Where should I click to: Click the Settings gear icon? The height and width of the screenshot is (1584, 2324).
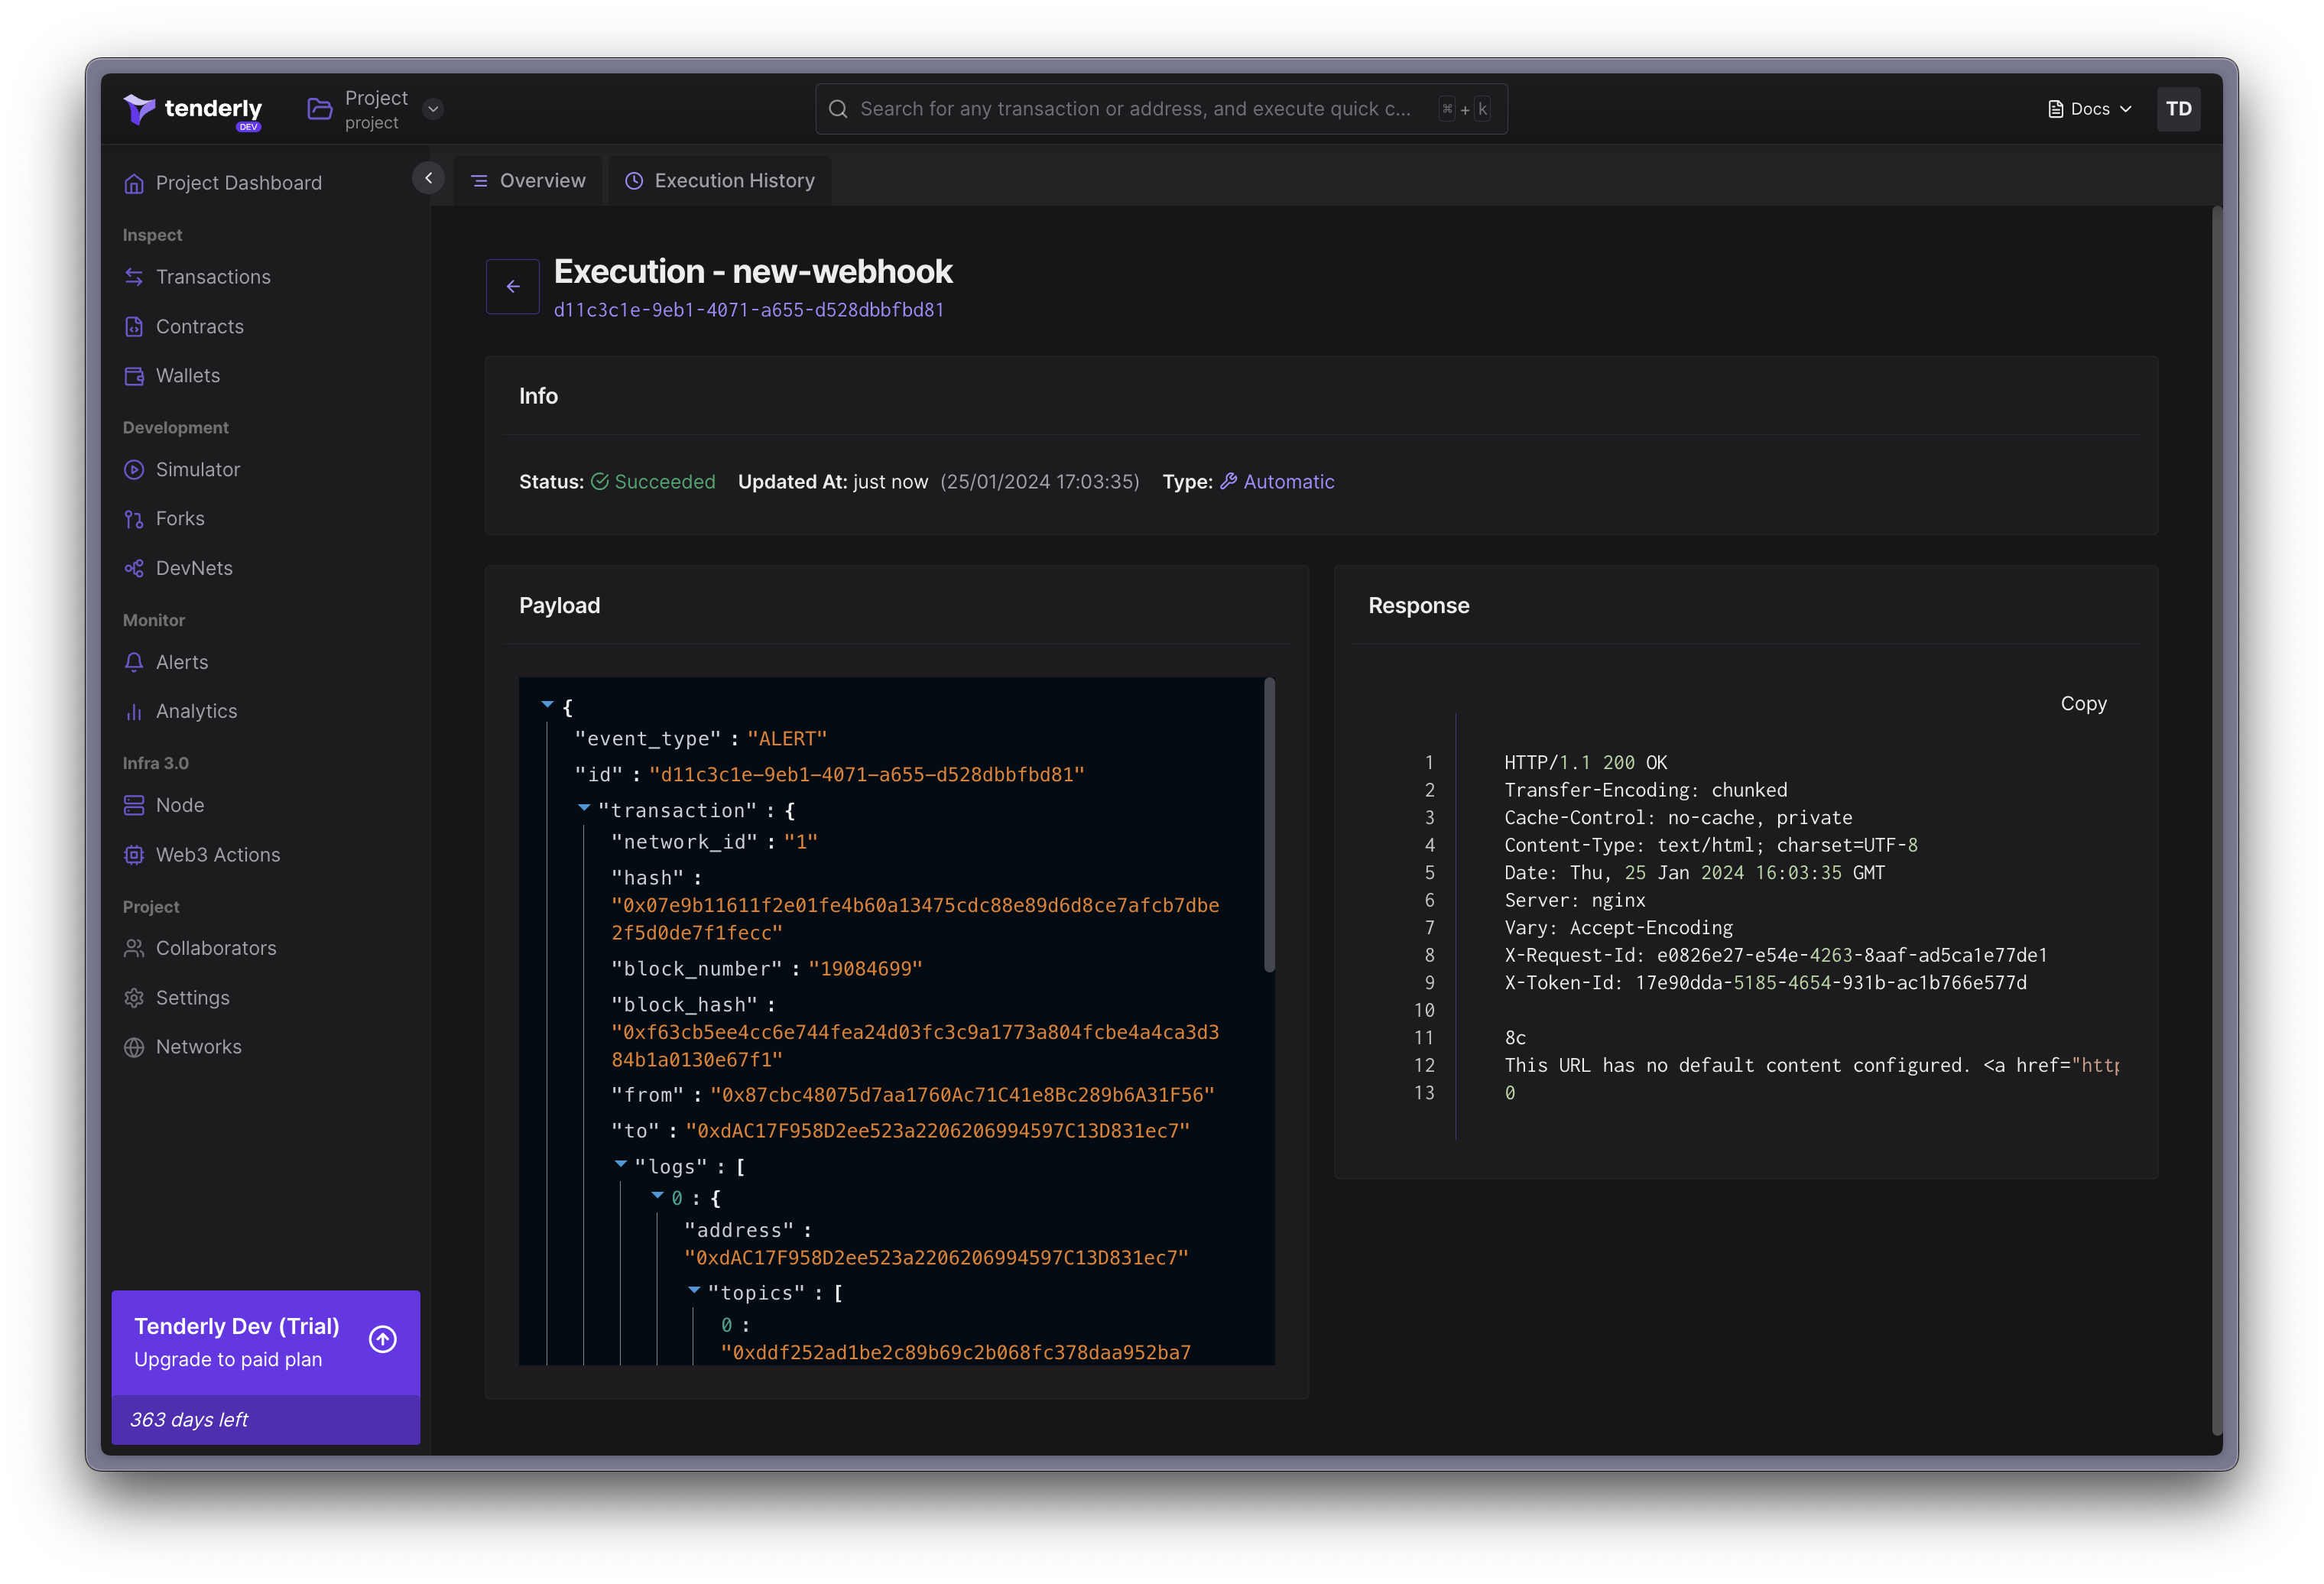click(134, 998)
